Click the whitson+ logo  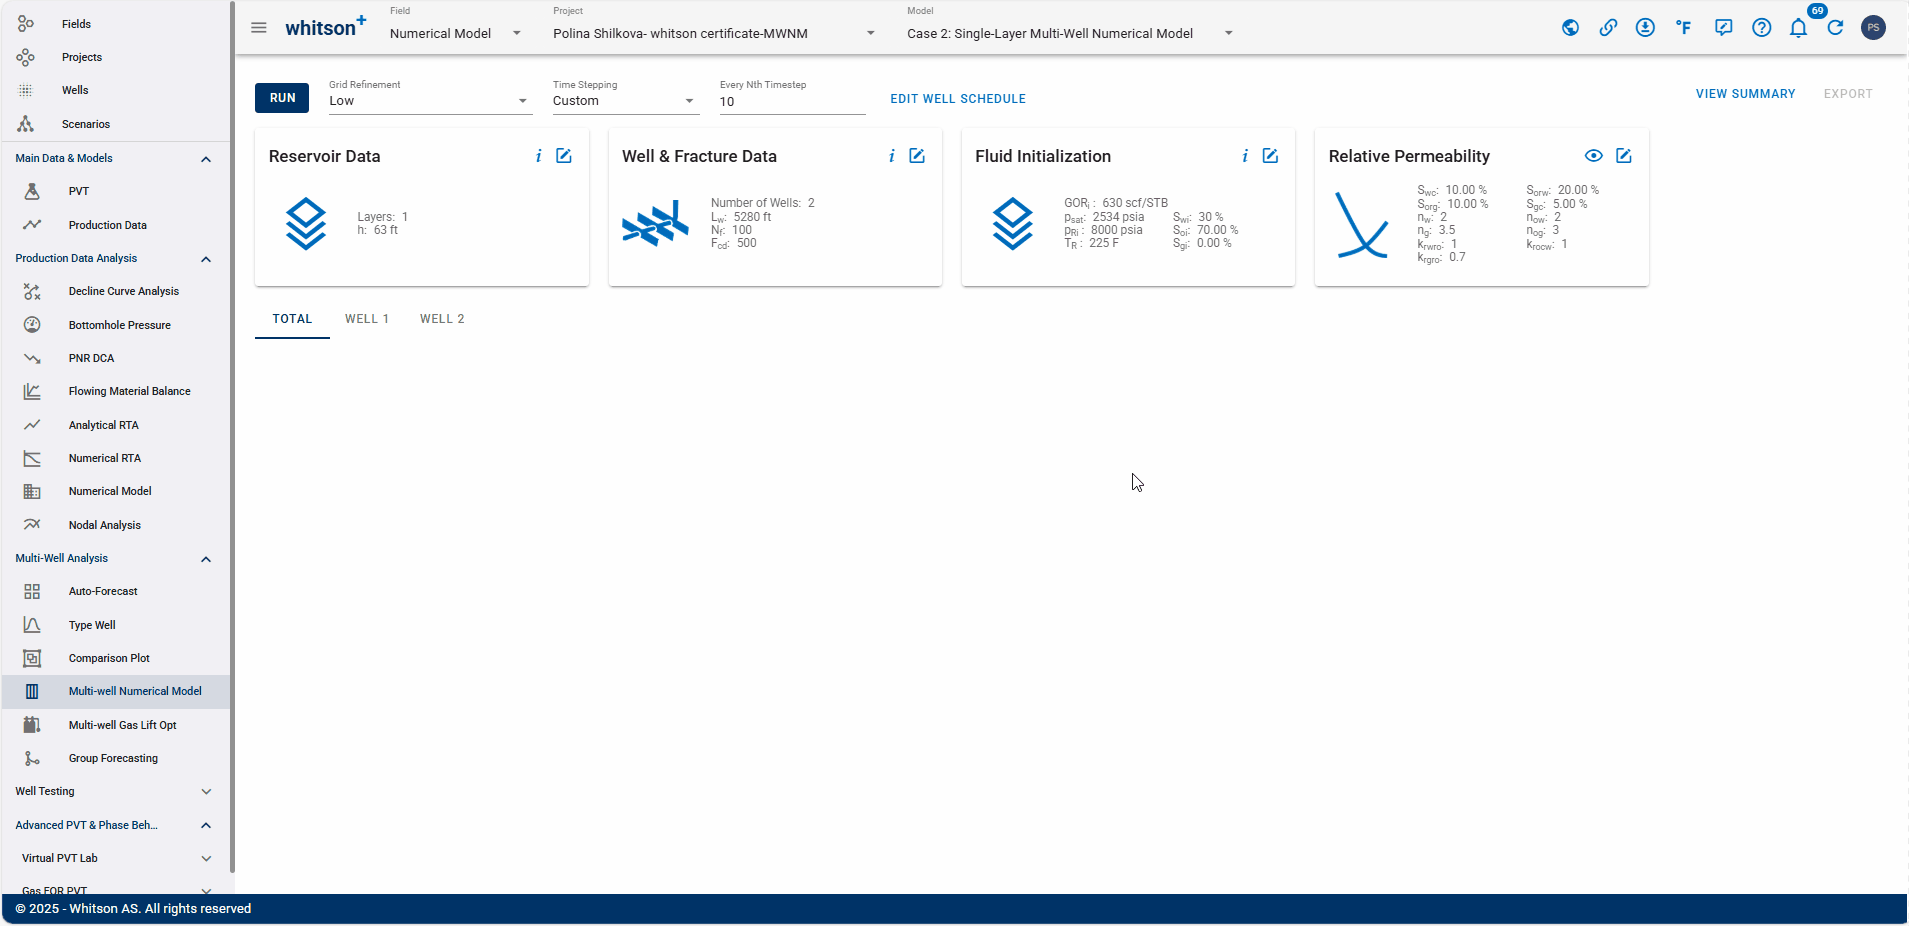[x=326, y=27]
